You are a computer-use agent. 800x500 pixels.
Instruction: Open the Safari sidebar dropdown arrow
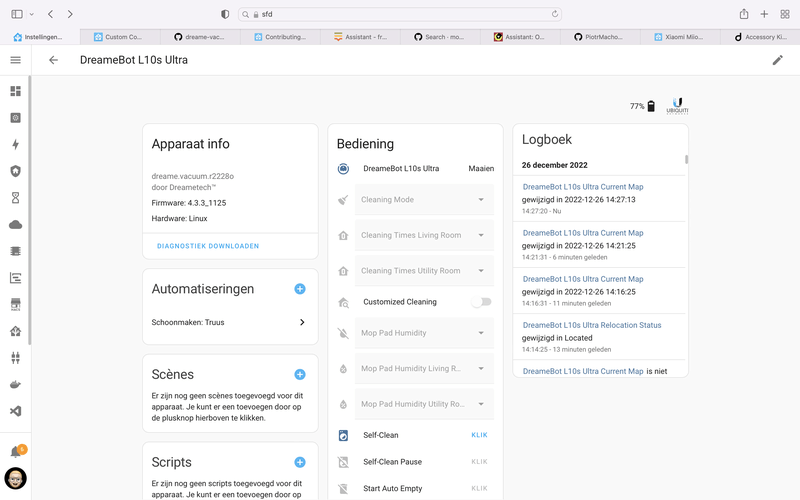(x=32, y=14)
